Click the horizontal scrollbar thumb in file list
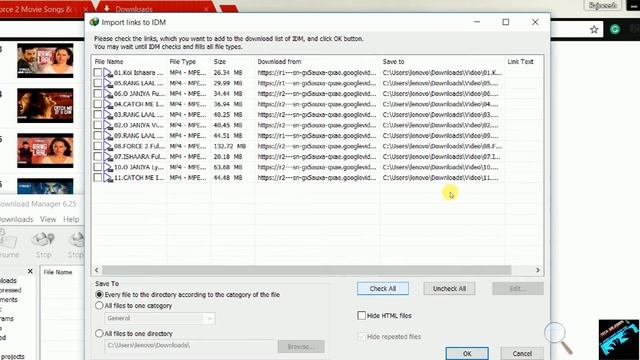This screenshot has width=640, height=360. click(x=306, y=270)
